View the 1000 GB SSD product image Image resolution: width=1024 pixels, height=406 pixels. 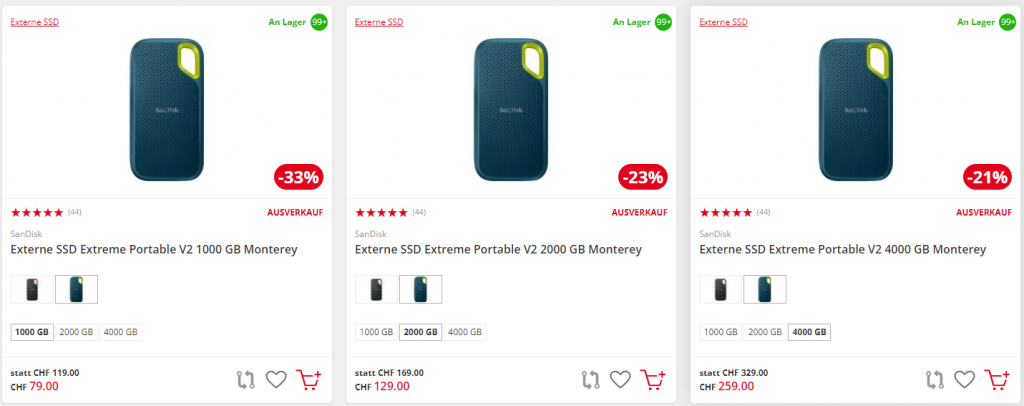166,109
